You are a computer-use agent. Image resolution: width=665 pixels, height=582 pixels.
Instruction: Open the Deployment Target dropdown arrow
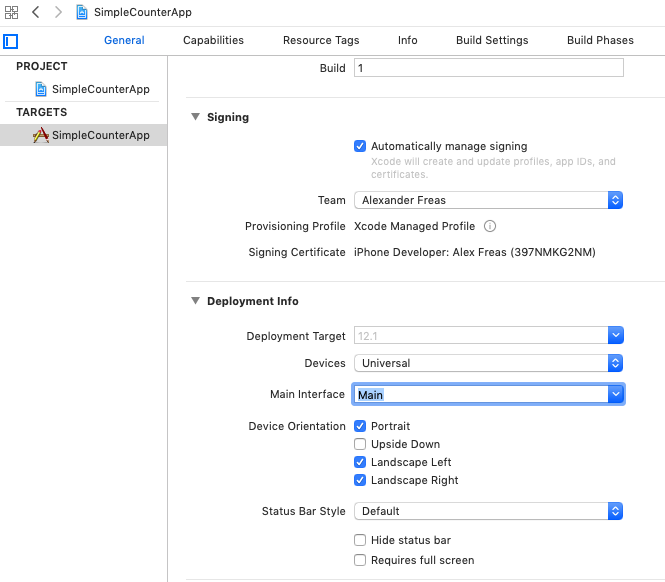[615, 336]
